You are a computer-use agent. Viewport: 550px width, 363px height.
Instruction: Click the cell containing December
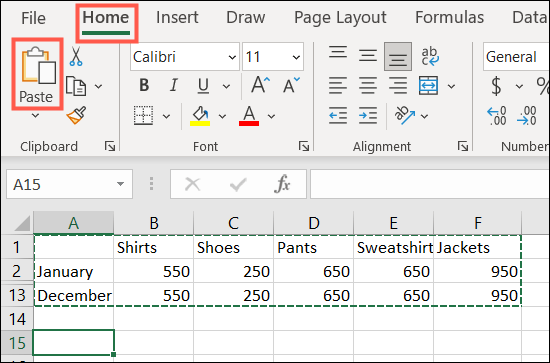74,295
